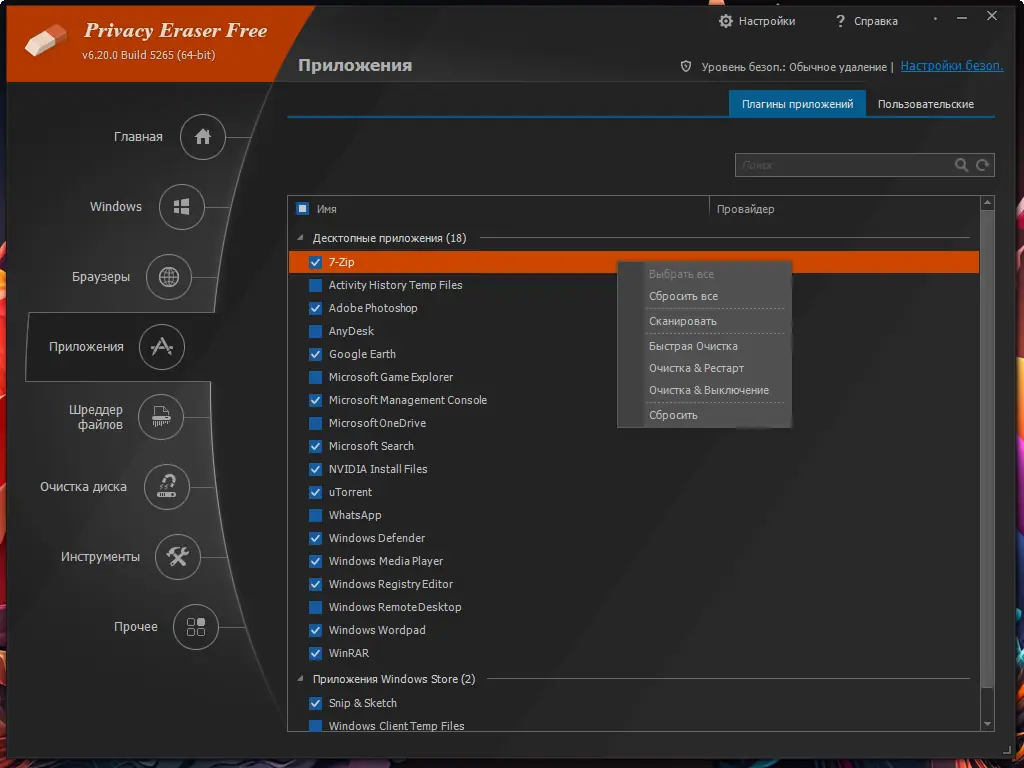1024x768 pixels.
Task: Select the Приложения section icon
Action: [162, 347]
